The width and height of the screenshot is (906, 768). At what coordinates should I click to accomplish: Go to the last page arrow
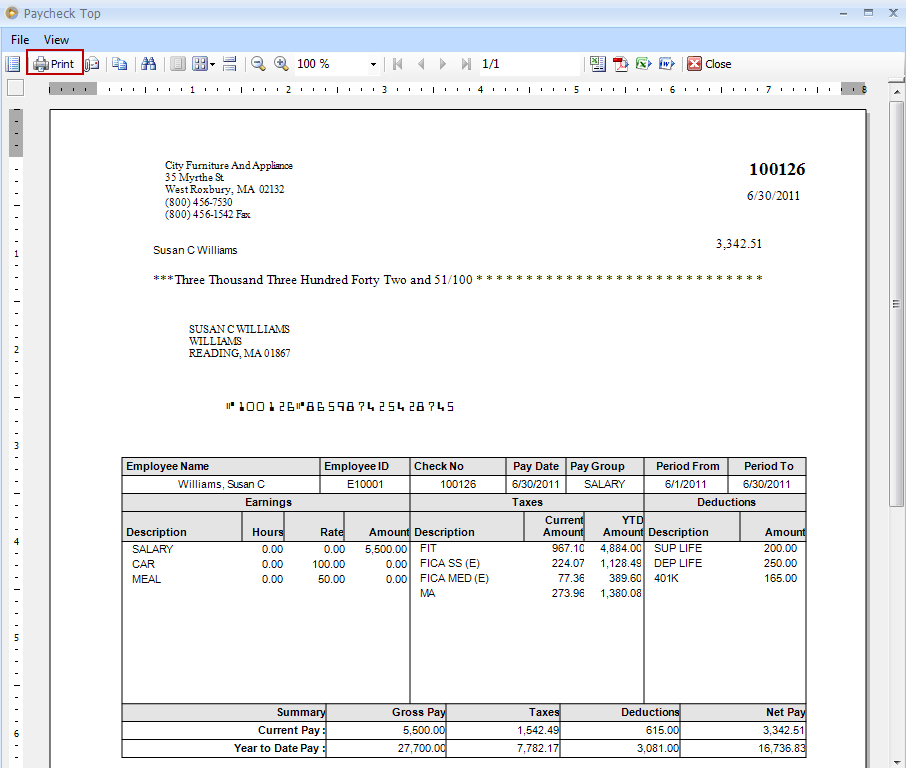466,64
